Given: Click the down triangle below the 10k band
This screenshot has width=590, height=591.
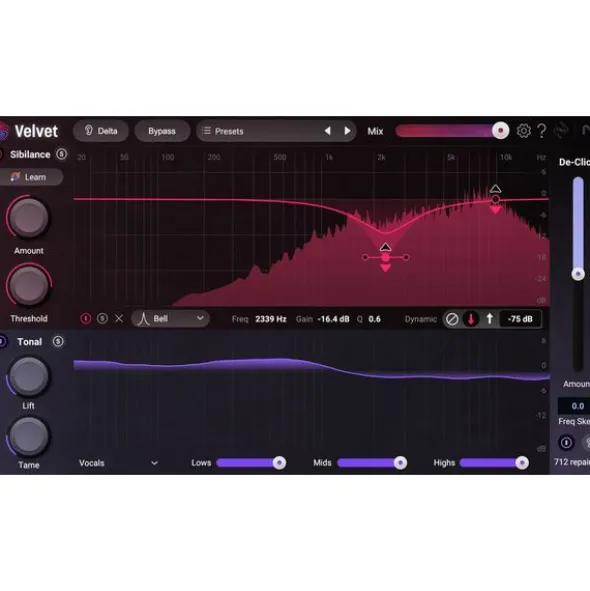Looking at the screenshot, I should click(495, 210).
